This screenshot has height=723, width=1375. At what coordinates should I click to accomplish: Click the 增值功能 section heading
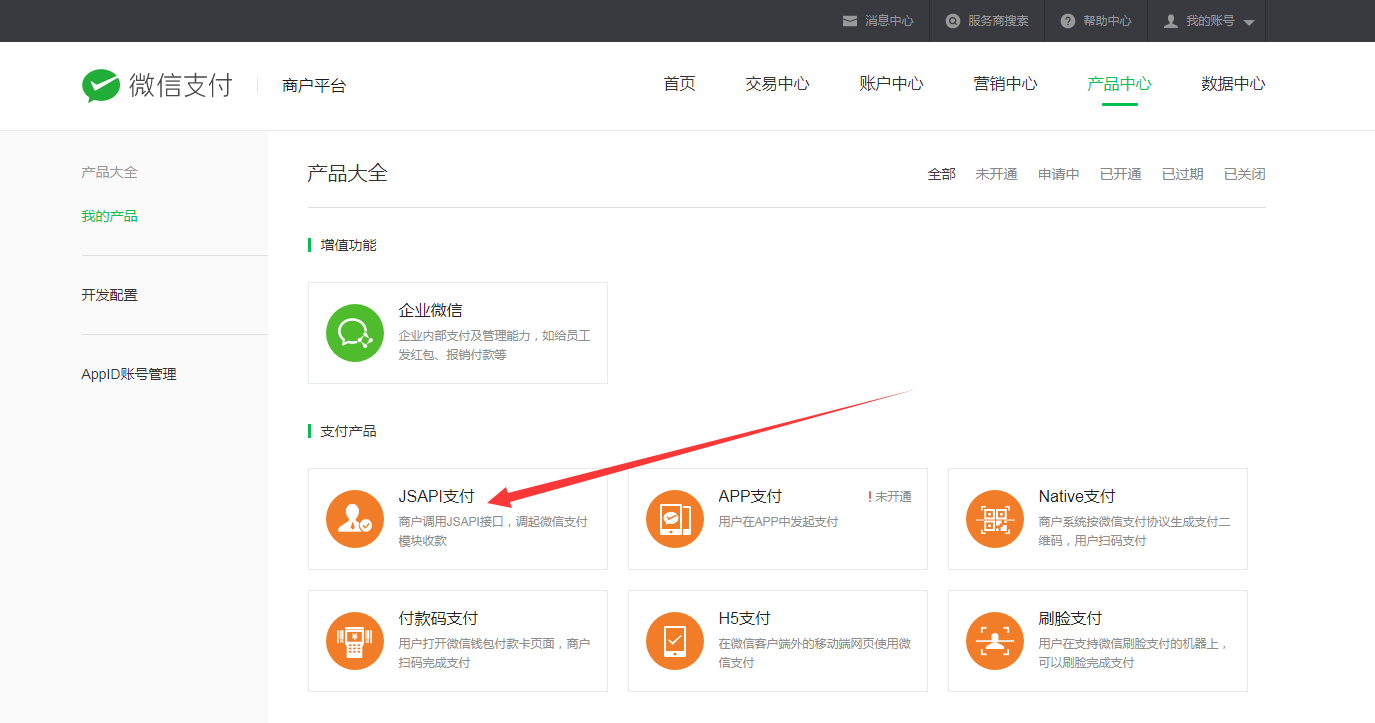tap(348, 245)
